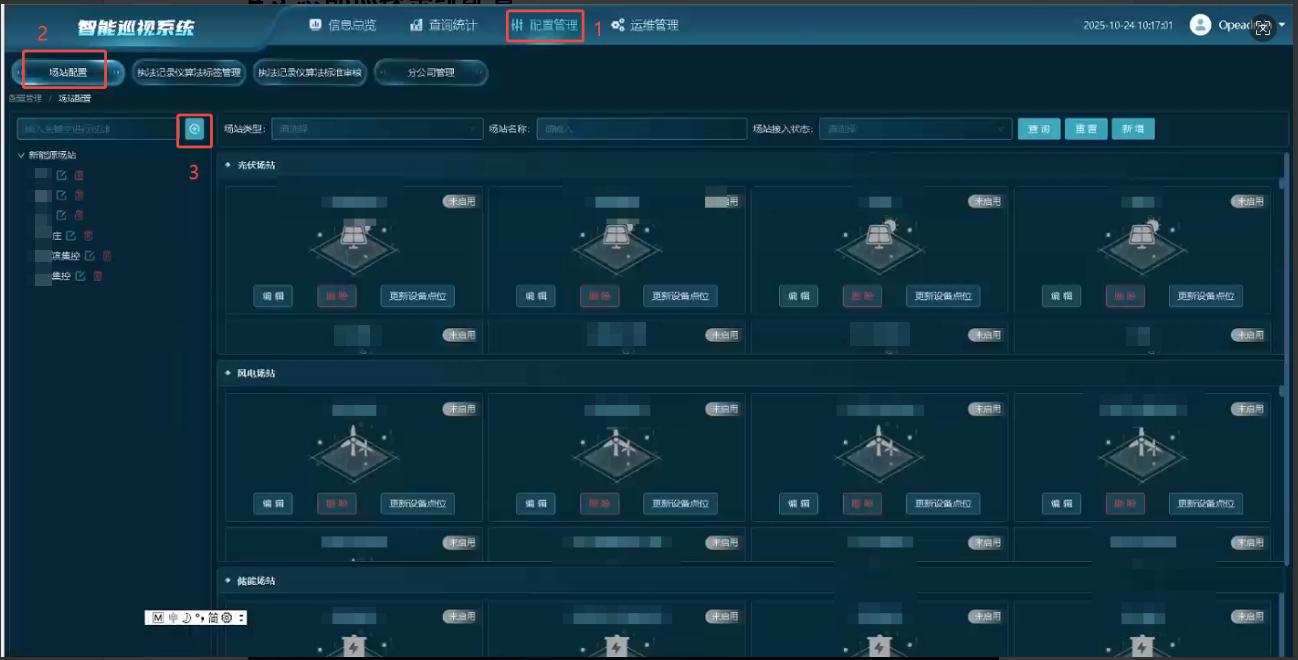The height and width of the screenshot is (660, 1298).
Task: Click the 查询 button
Action: pyautogui.click(x=1039, y=129)
